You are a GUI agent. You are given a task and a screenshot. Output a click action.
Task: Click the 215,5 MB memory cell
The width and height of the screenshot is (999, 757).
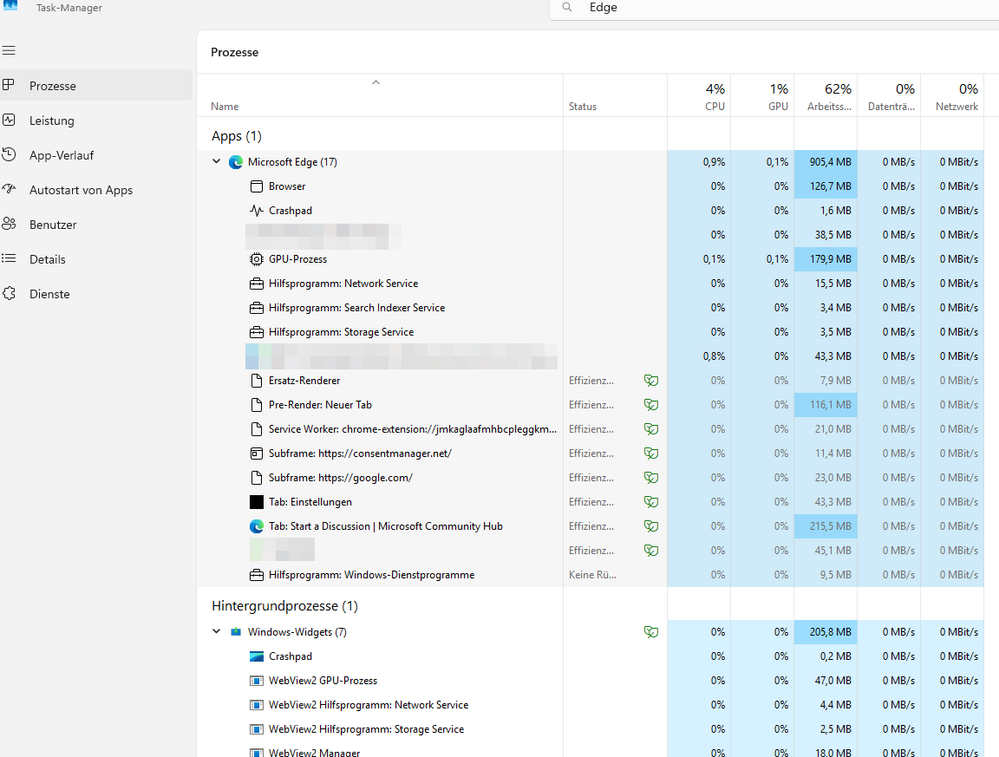826,526
